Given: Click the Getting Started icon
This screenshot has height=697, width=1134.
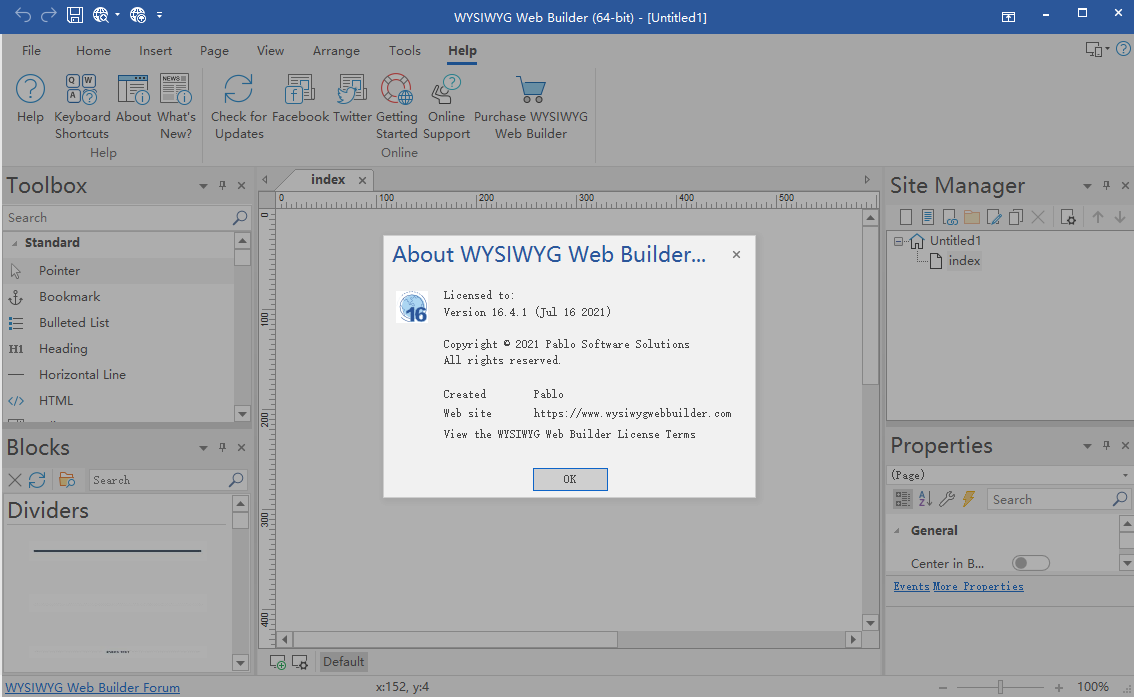Looking at the screenshot, I should point(396,90).
